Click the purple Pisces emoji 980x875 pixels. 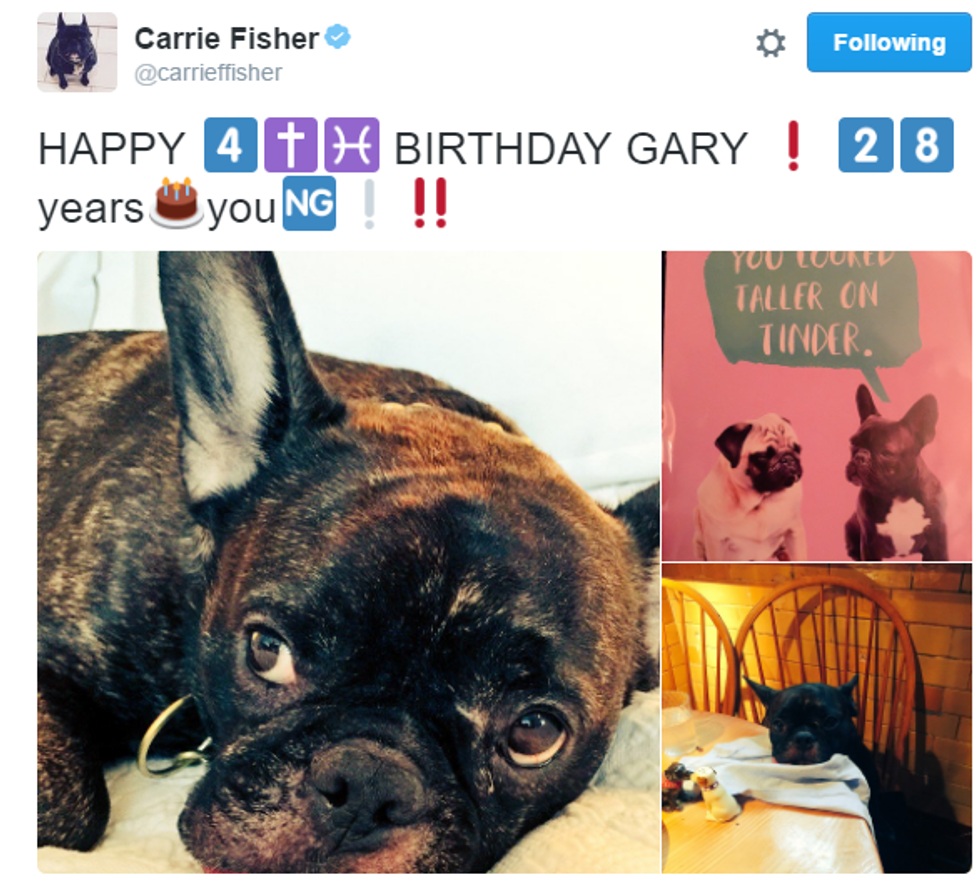point(352,145)
